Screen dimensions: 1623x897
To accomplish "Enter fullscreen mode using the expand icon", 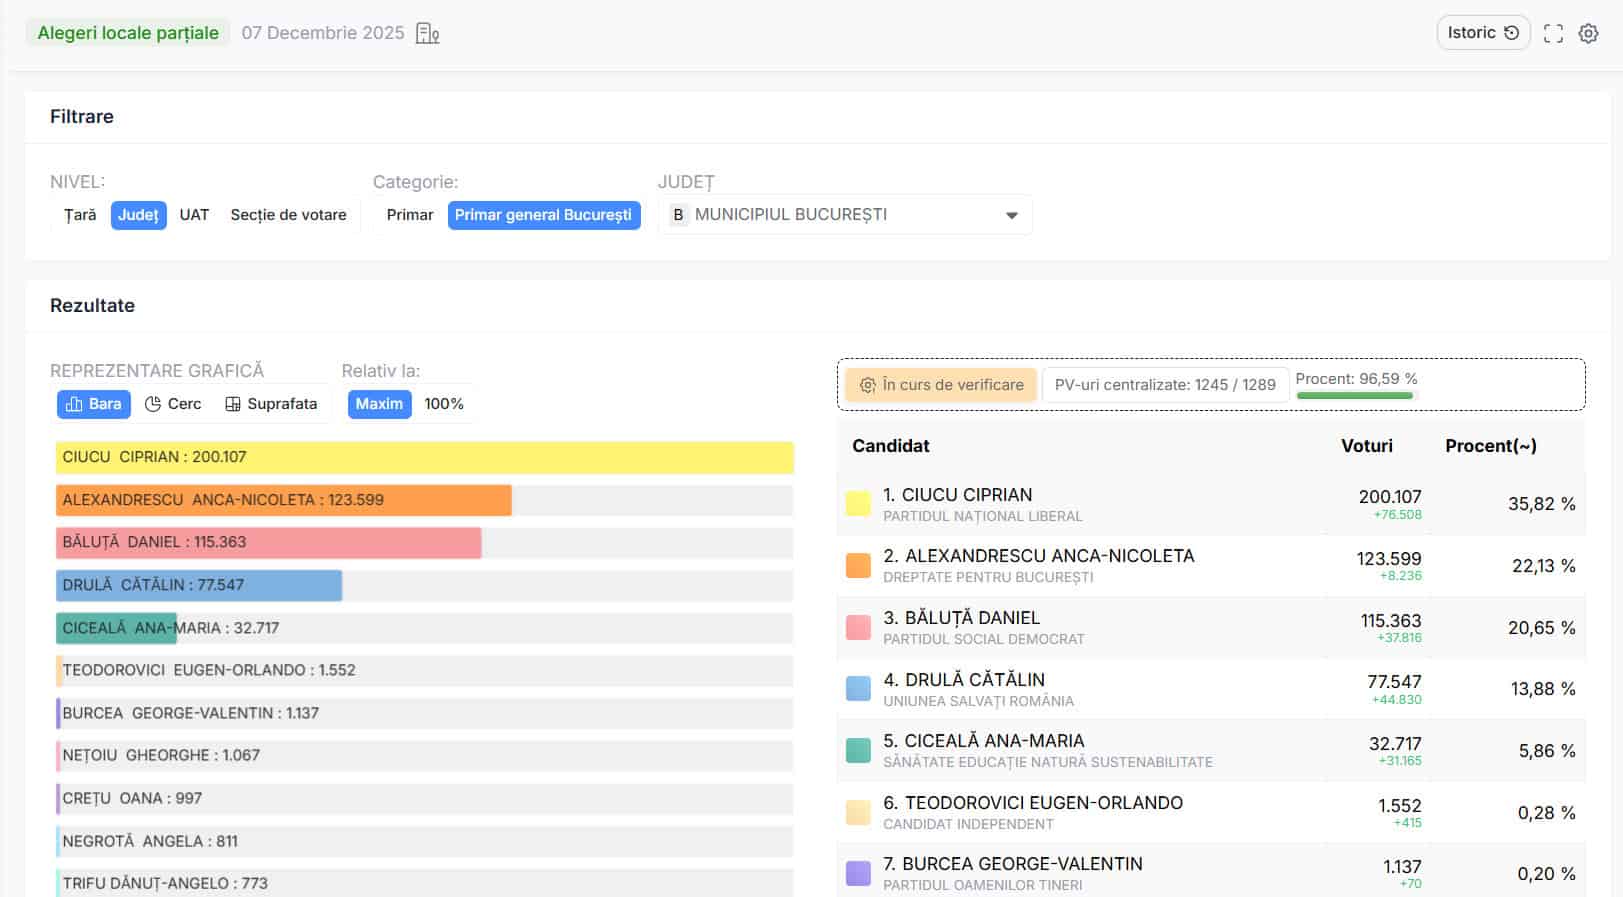I will pyautogui.click(x=1553, y=33).
